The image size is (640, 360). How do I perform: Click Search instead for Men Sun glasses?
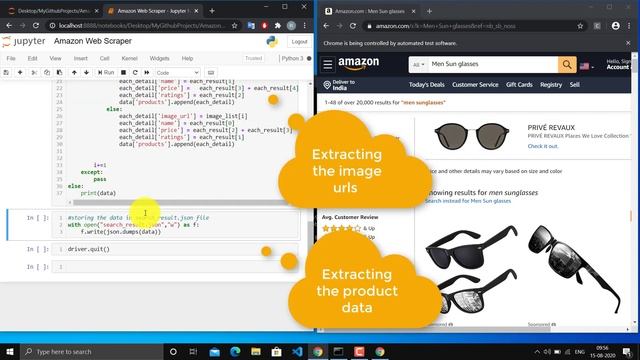point(468,201)
